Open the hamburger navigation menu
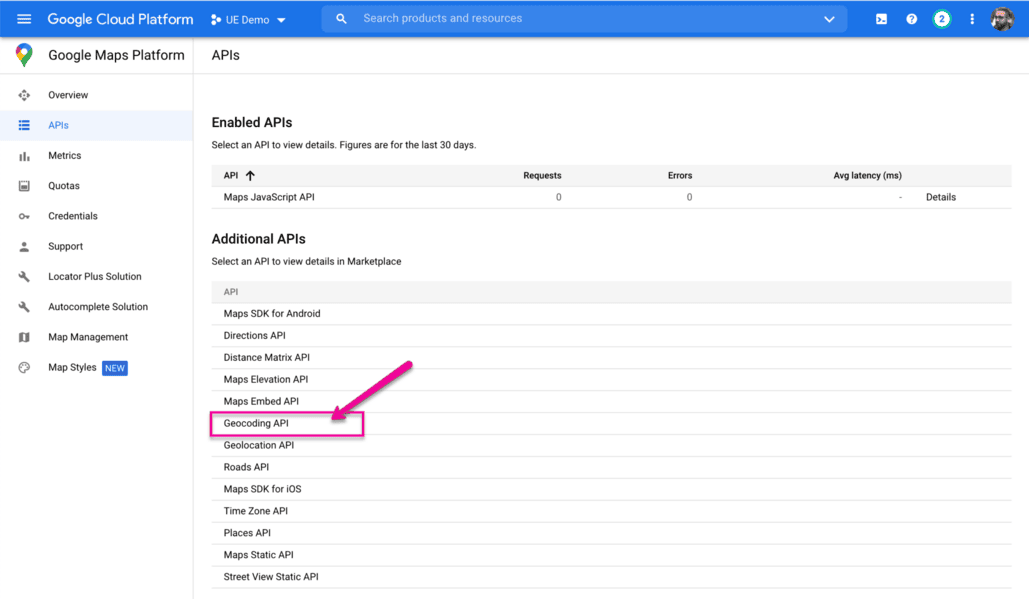Viewport: 1029px width, 599px height. (24, 19)
